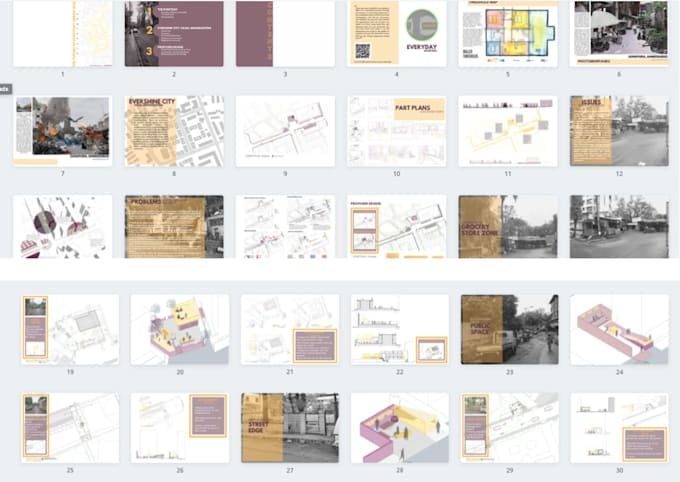The image size is (680, 482).
Task: Open page 22 sections thumbnail
Action: (399, 329)
